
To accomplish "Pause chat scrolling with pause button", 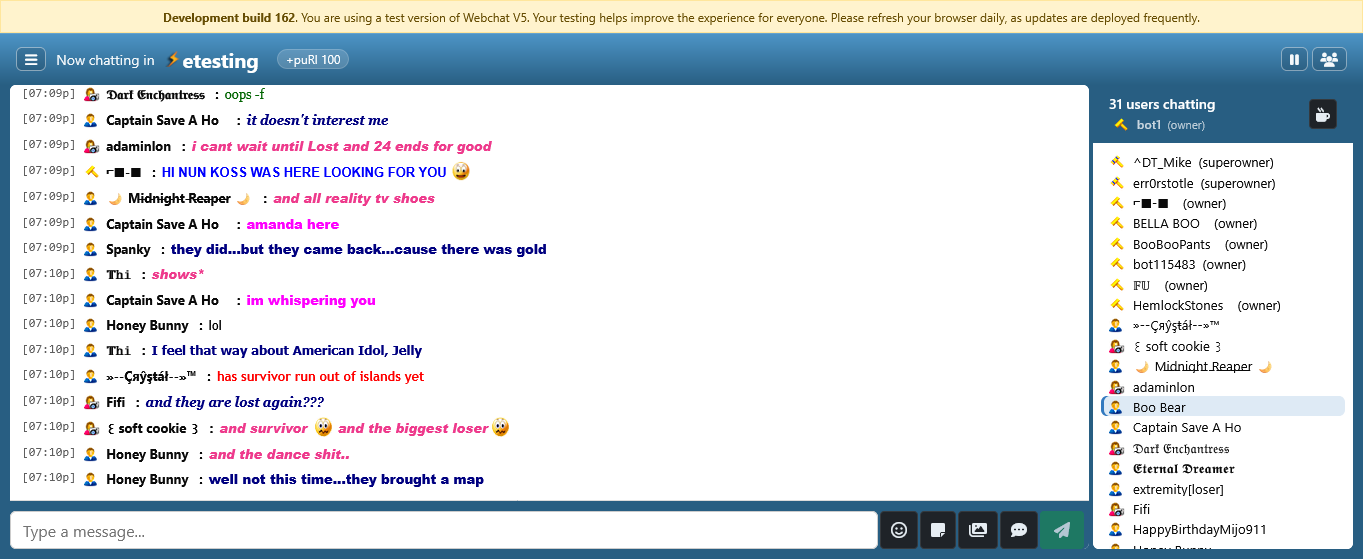I will click(1294, 60).
